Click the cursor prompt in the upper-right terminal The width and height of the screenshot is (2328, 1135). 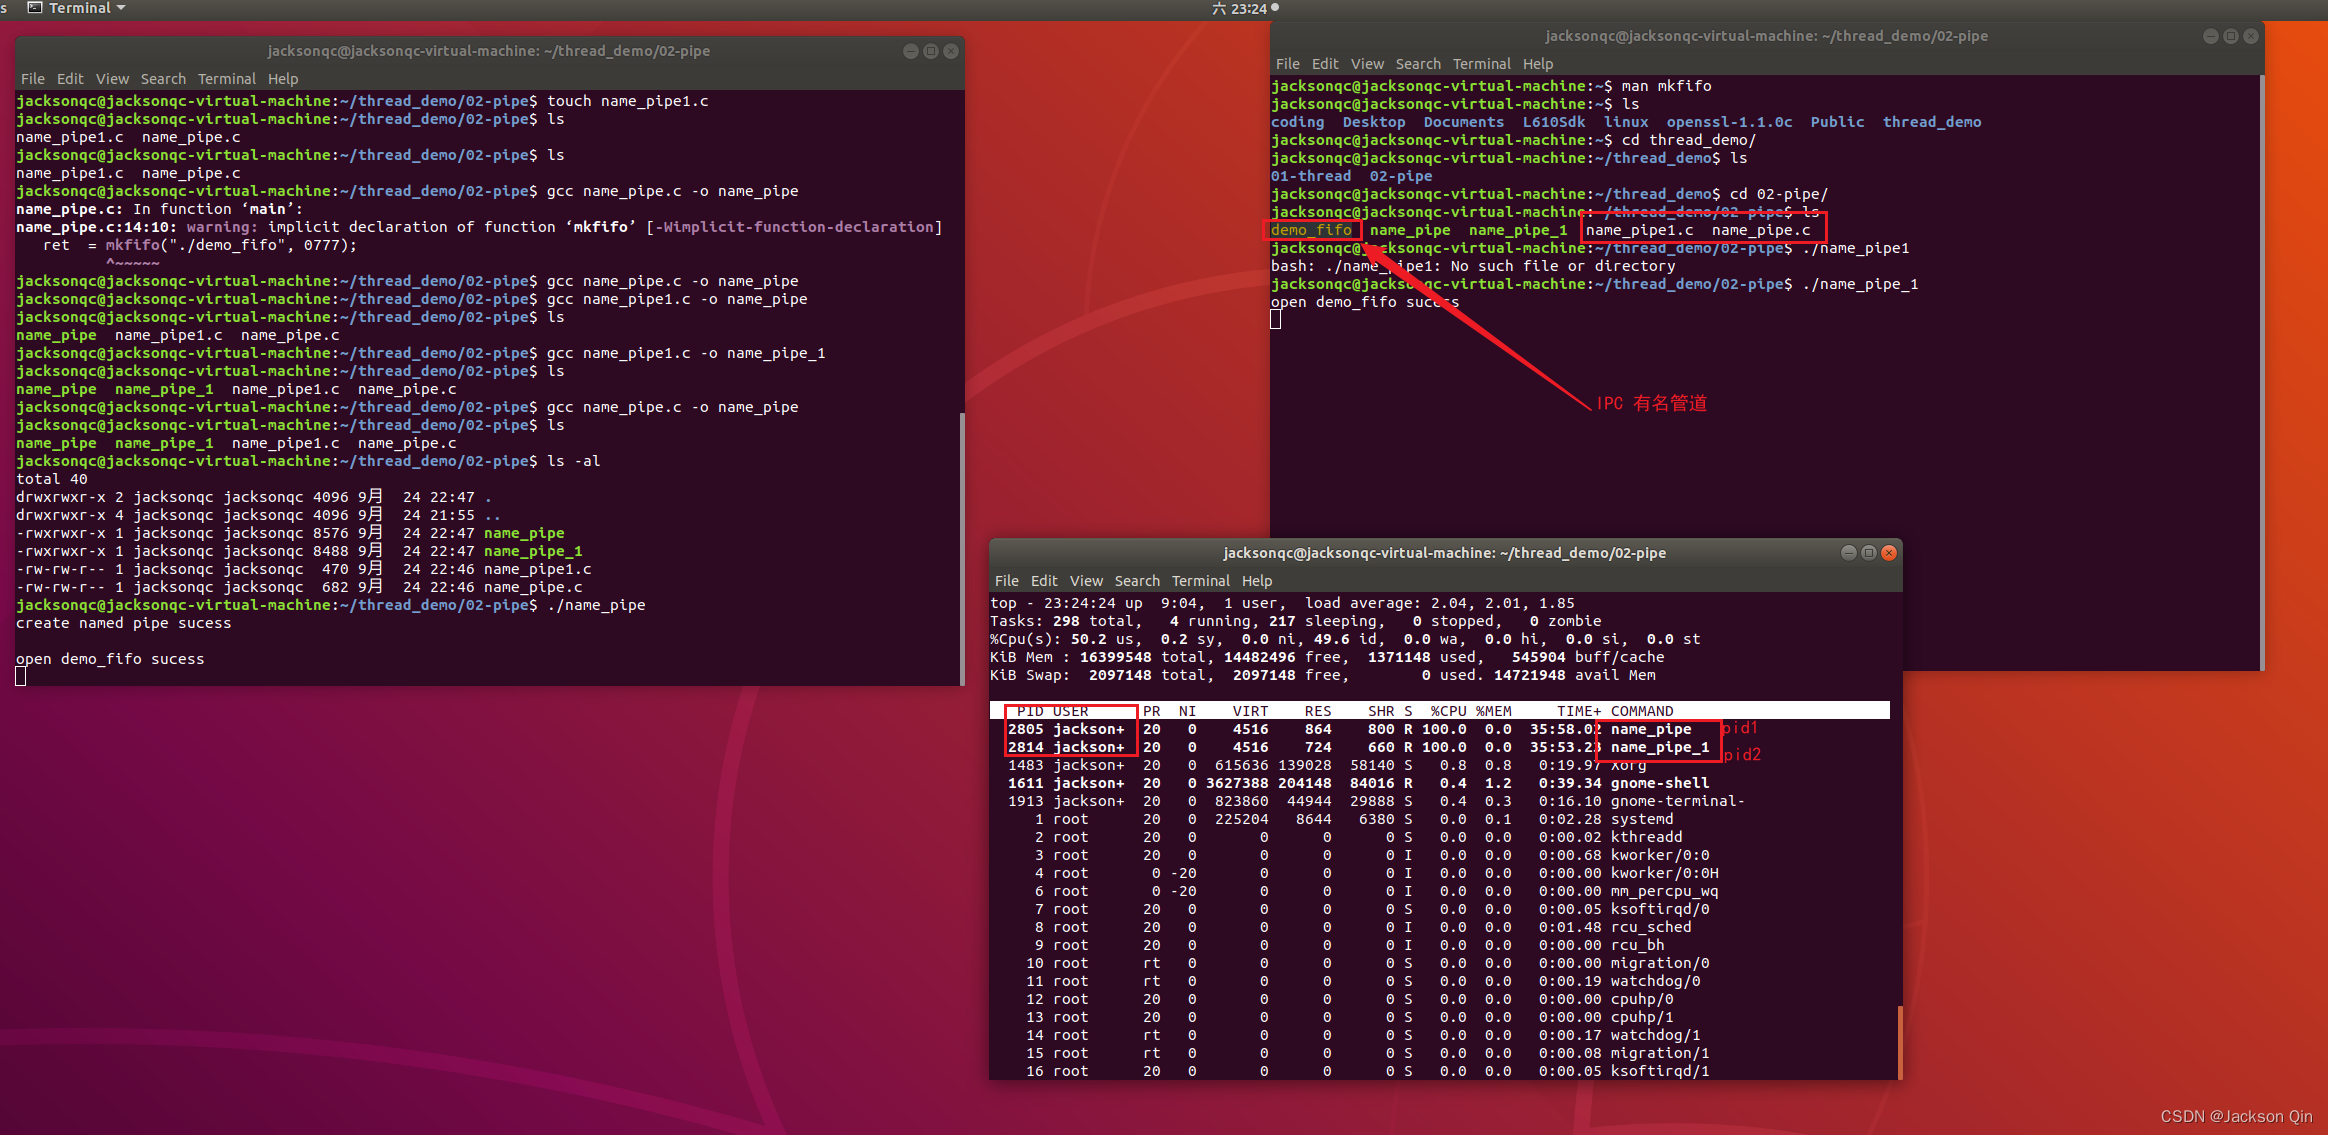[1276, 319]
